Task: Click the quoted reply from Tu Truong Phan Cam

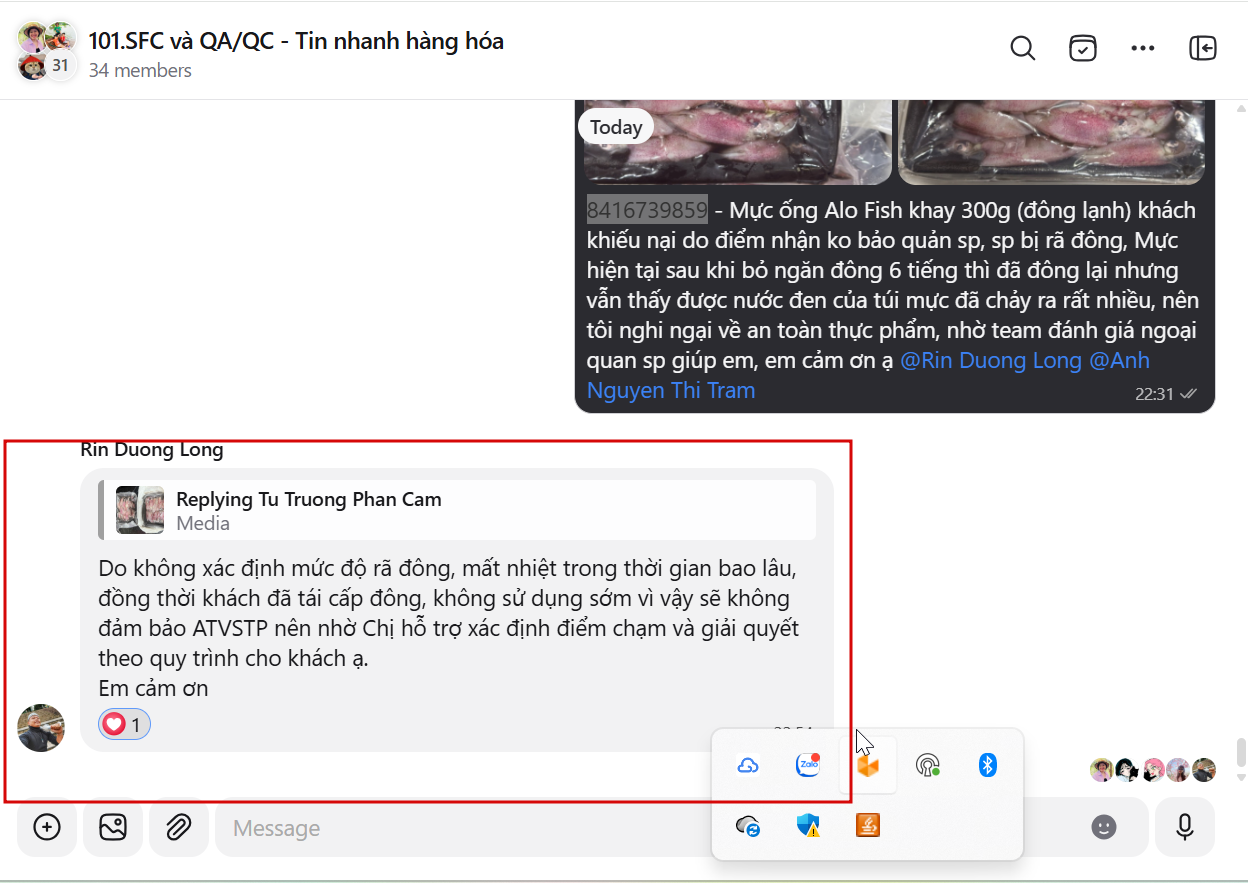Action: point(458,510)
